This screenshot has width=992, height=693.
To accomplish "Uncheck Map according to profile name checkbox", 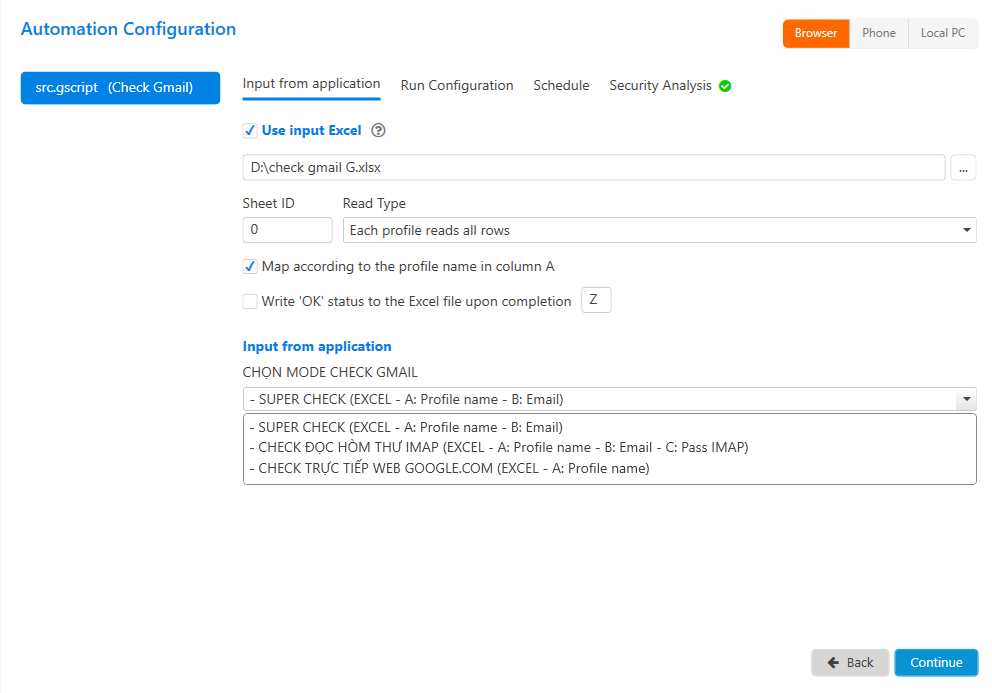I will point(250,267).
